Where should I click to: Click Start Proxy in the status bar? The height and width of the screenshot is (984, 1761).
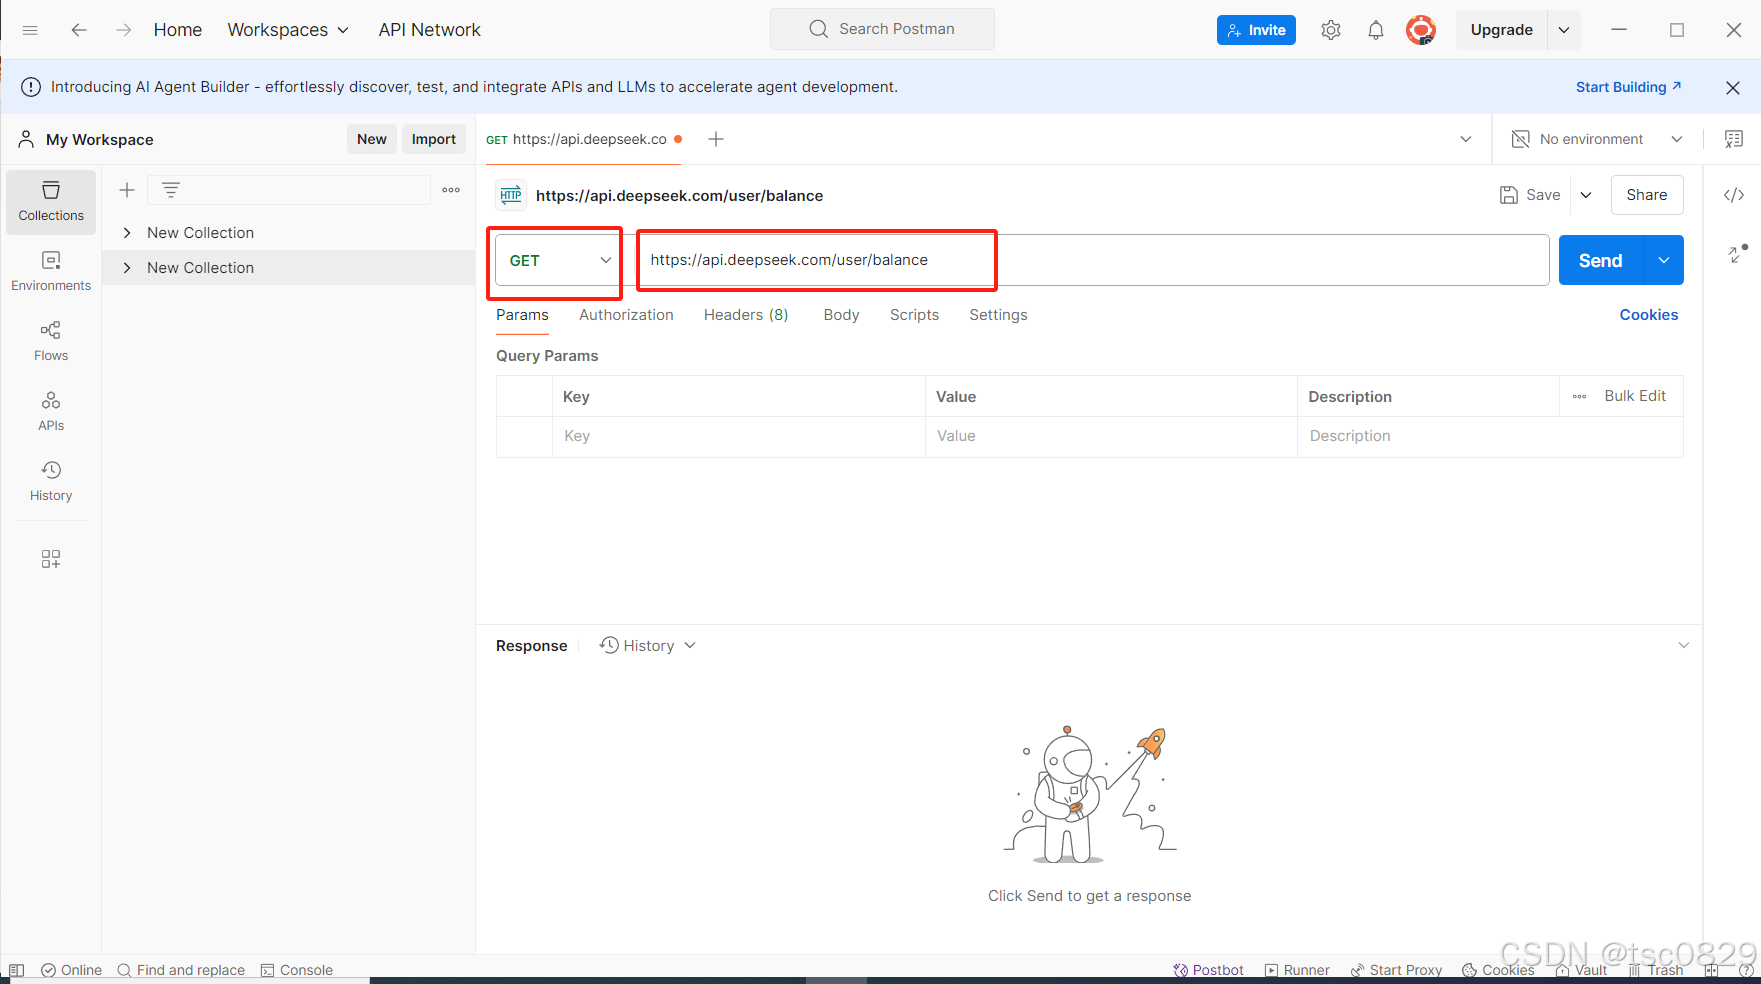(x=1396, y=970)
